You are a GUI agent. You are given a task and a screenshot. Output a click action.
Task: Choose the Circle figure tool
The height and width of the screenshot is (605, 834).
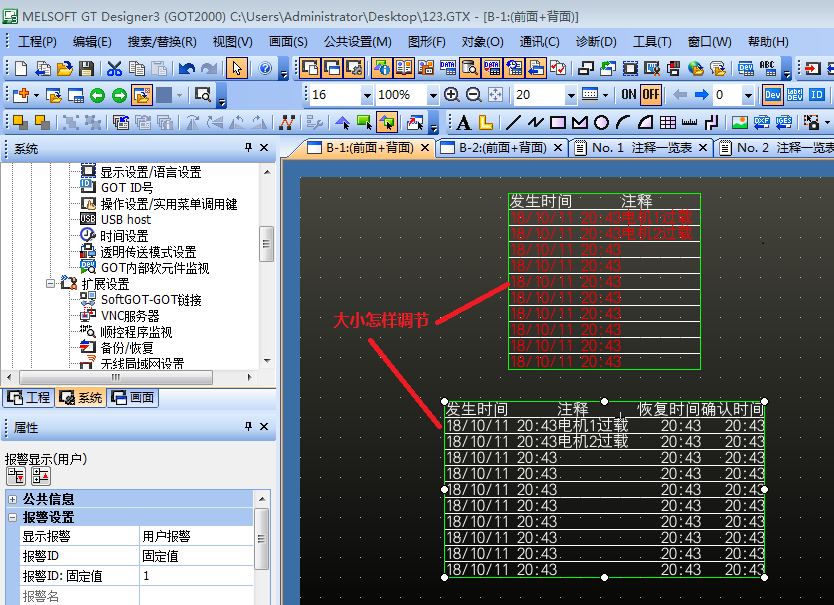[601, 122]
